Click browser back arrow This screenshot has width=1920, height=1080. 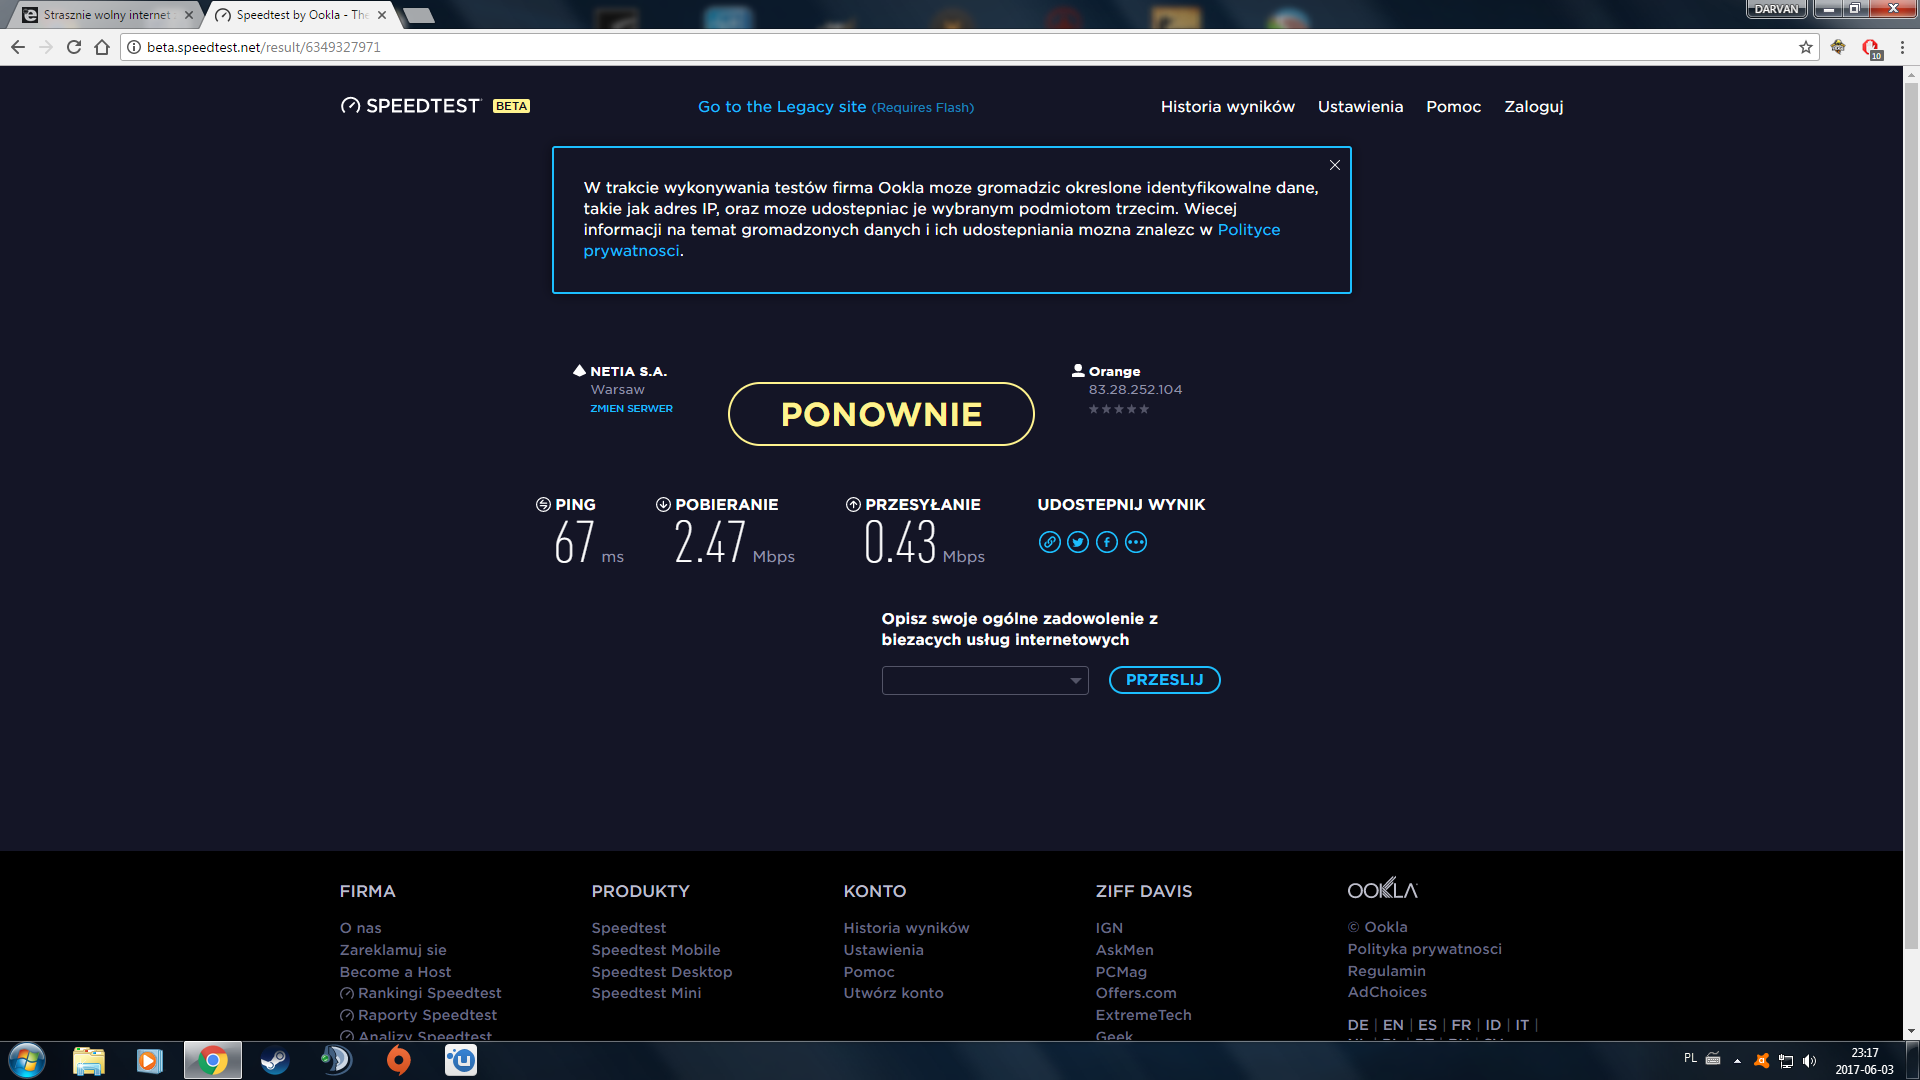click(x=18, y=47)
